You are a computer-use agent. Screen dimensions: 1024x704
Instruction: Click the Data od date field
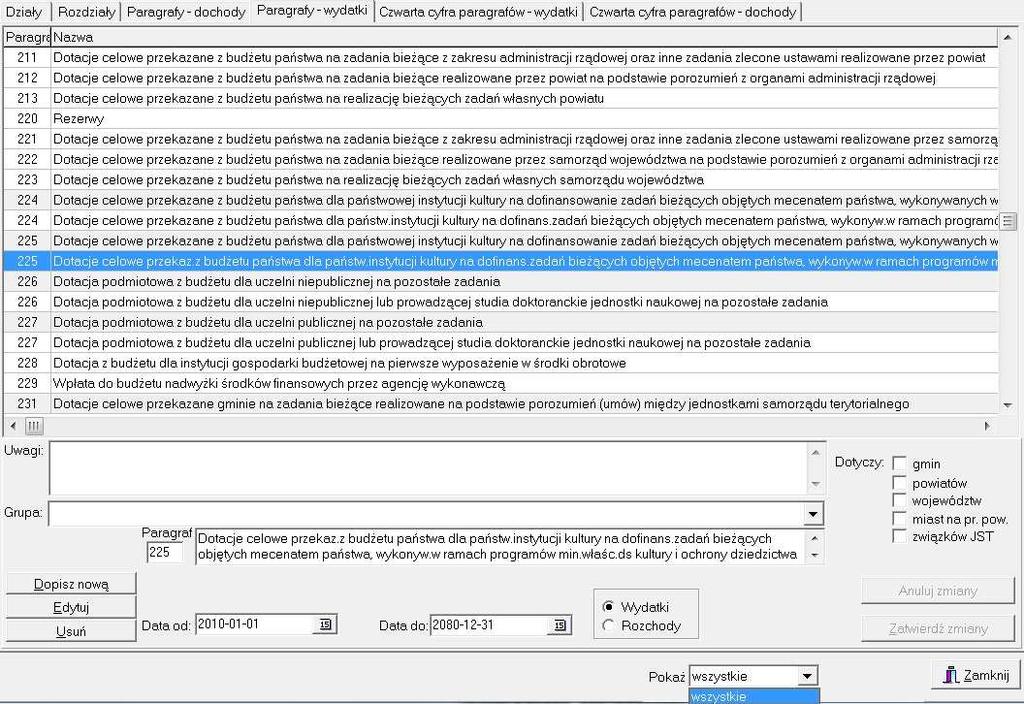tap(256, 624)
